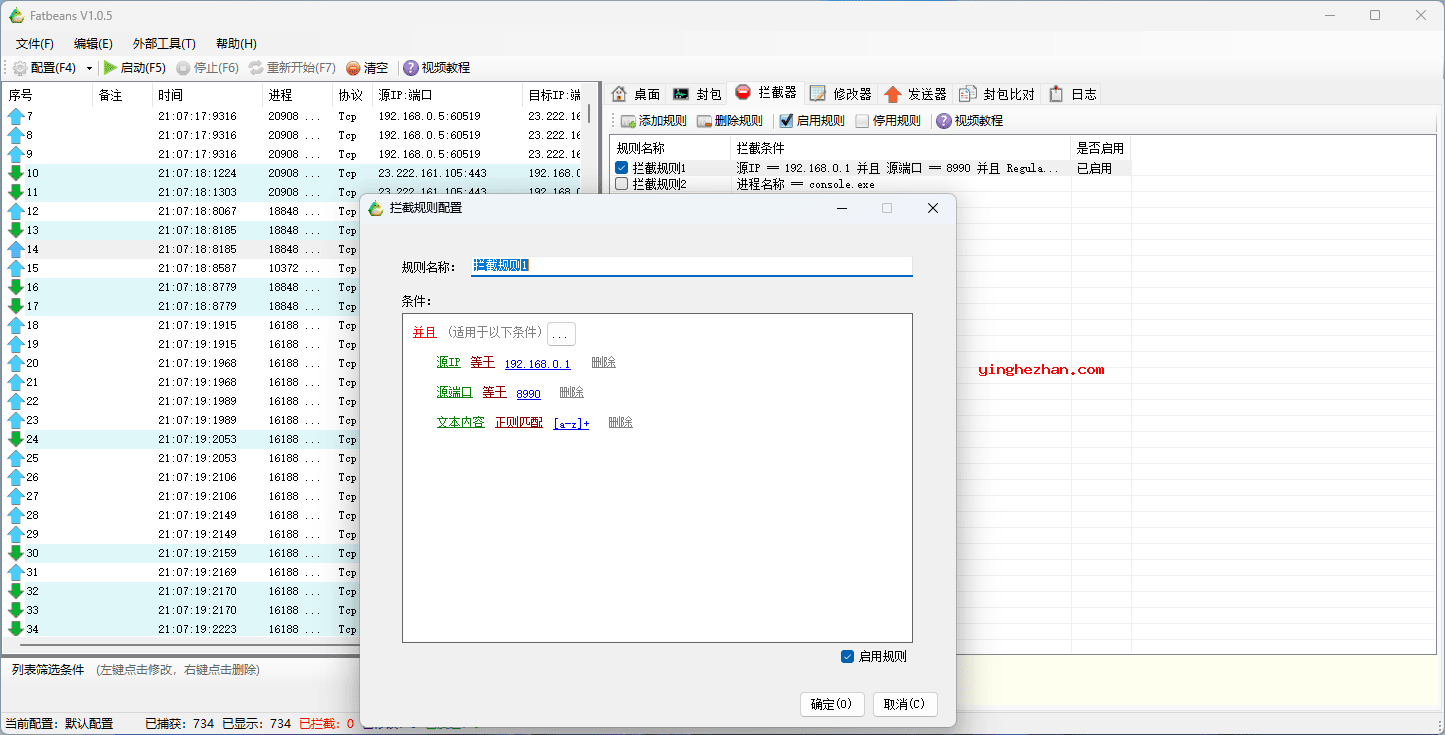Click the rule name (规则名称) input field
1445x735 pixels.
tap(692, 266)
